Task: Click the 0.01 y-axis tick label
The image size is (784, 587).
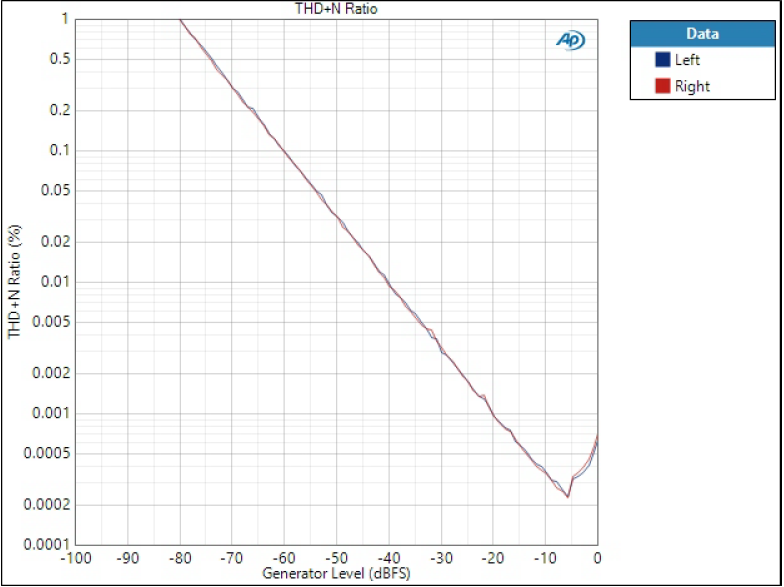Action: [x=56, y=282]
